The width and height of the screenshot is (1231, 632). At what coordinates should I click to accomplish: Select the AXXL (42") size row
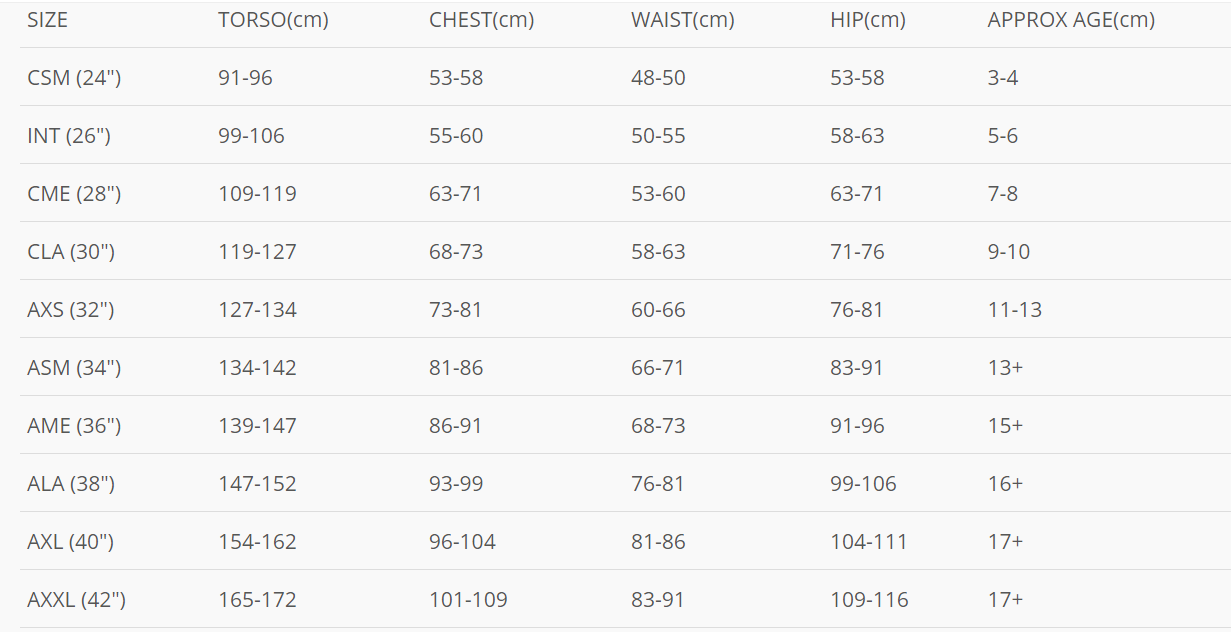(625, 599)
